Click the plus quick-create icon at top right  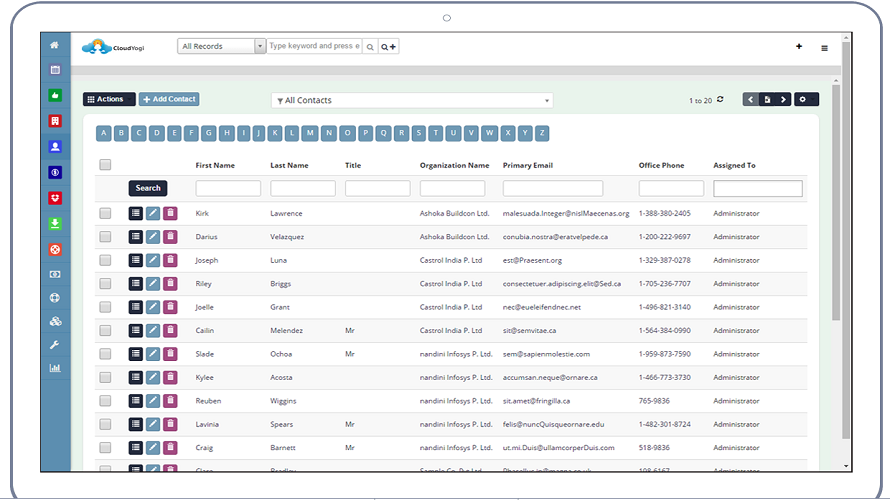[x=799, y=47]
